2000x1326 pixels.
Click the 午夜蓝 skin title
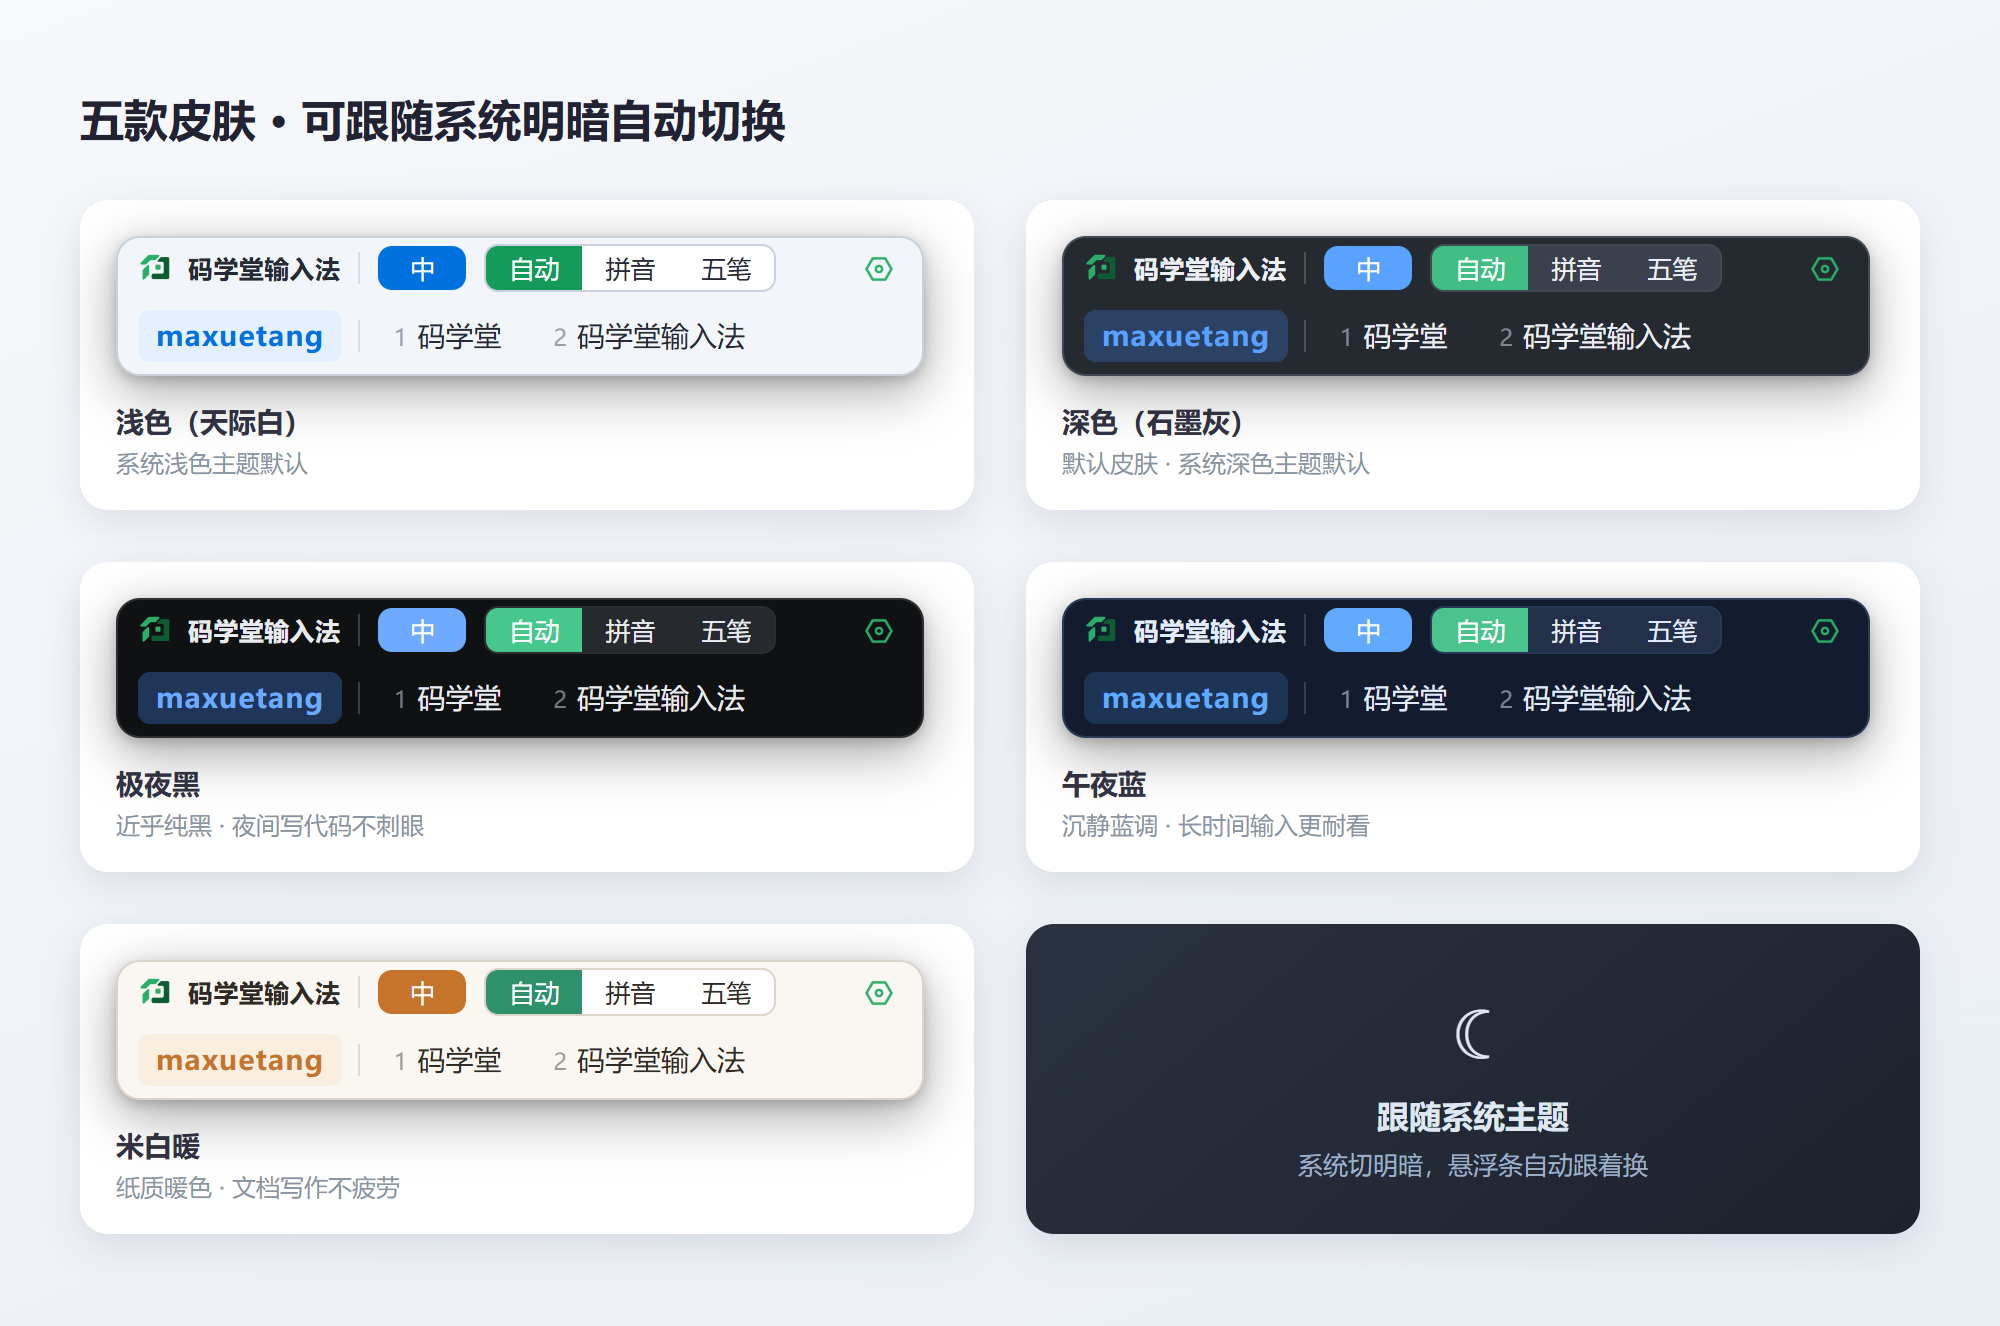(x=1104, y=785)
